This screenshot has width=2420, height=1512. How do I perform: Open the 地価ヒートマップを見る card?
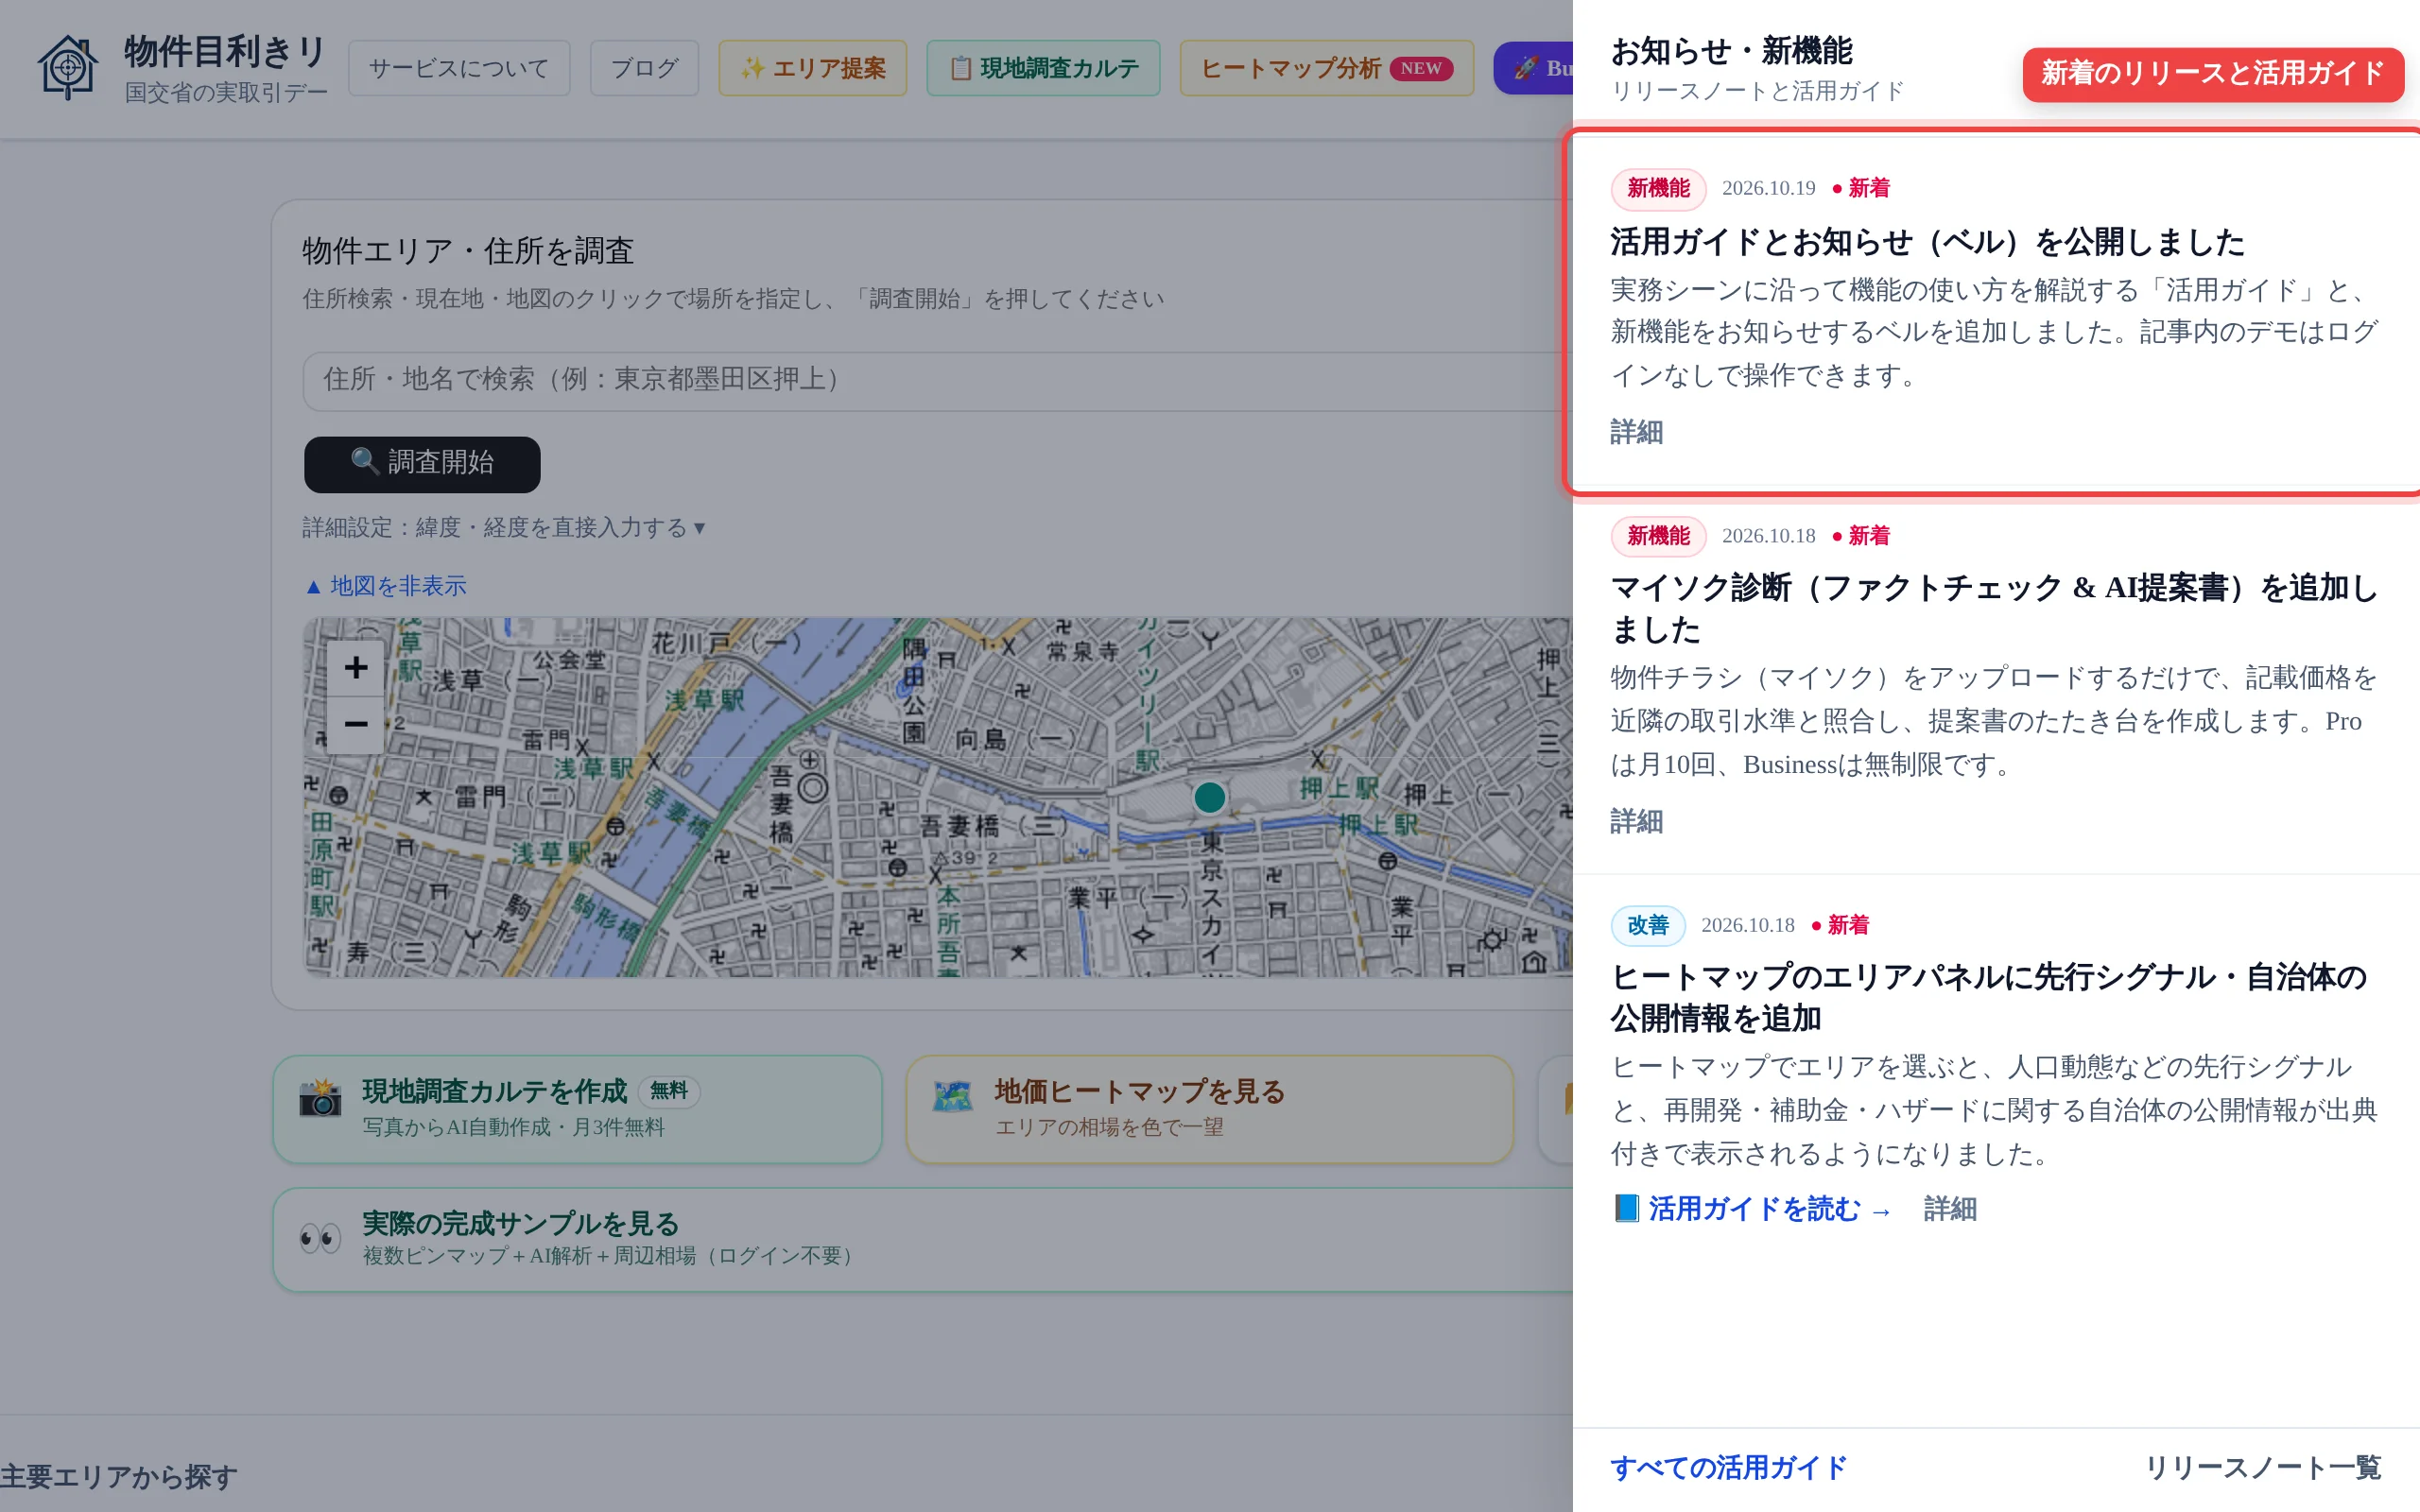point(1209,1109)
